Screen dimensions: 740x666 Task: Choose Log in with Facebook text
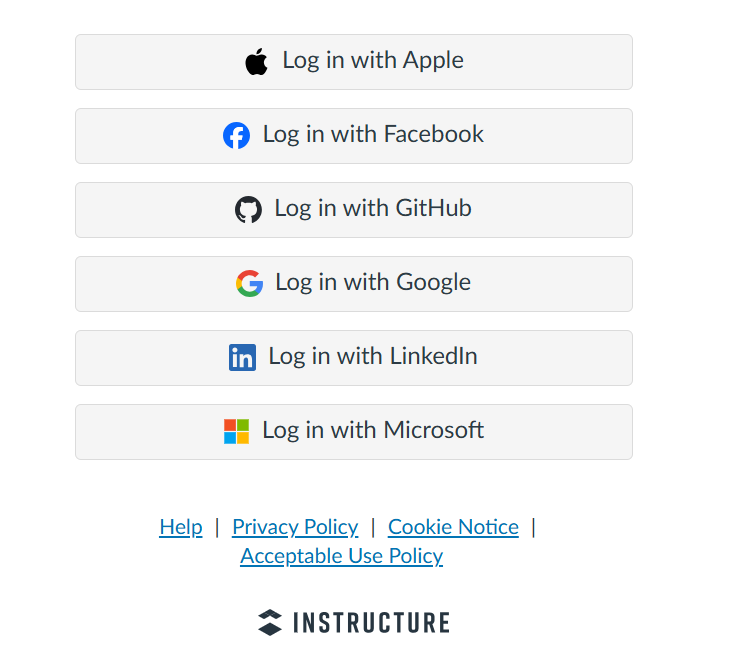(x=373, y=134)
